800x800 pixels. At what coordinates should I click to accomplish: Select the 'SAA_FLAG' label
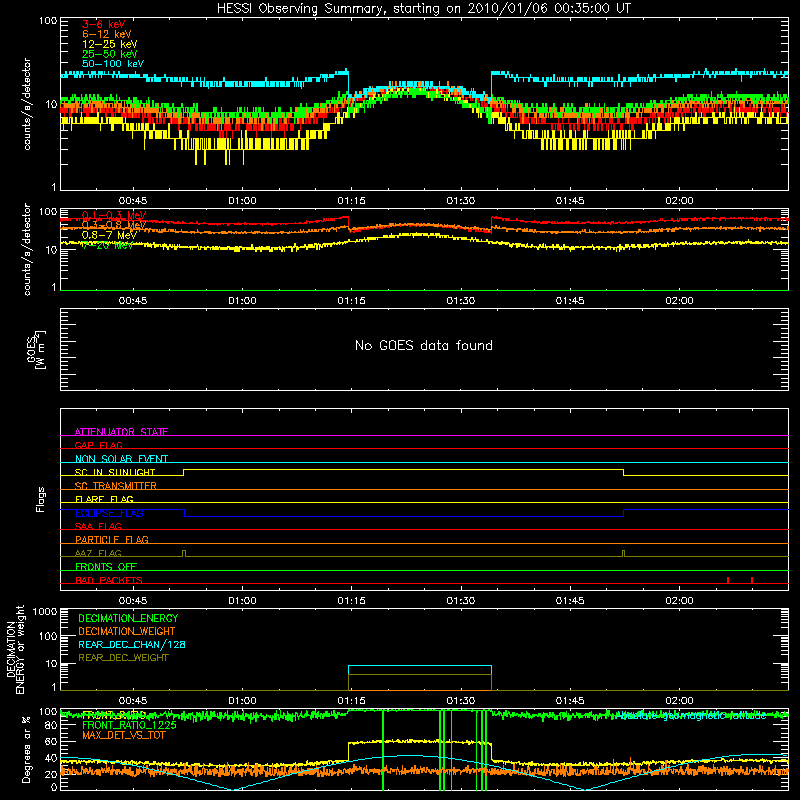[98, 526]
